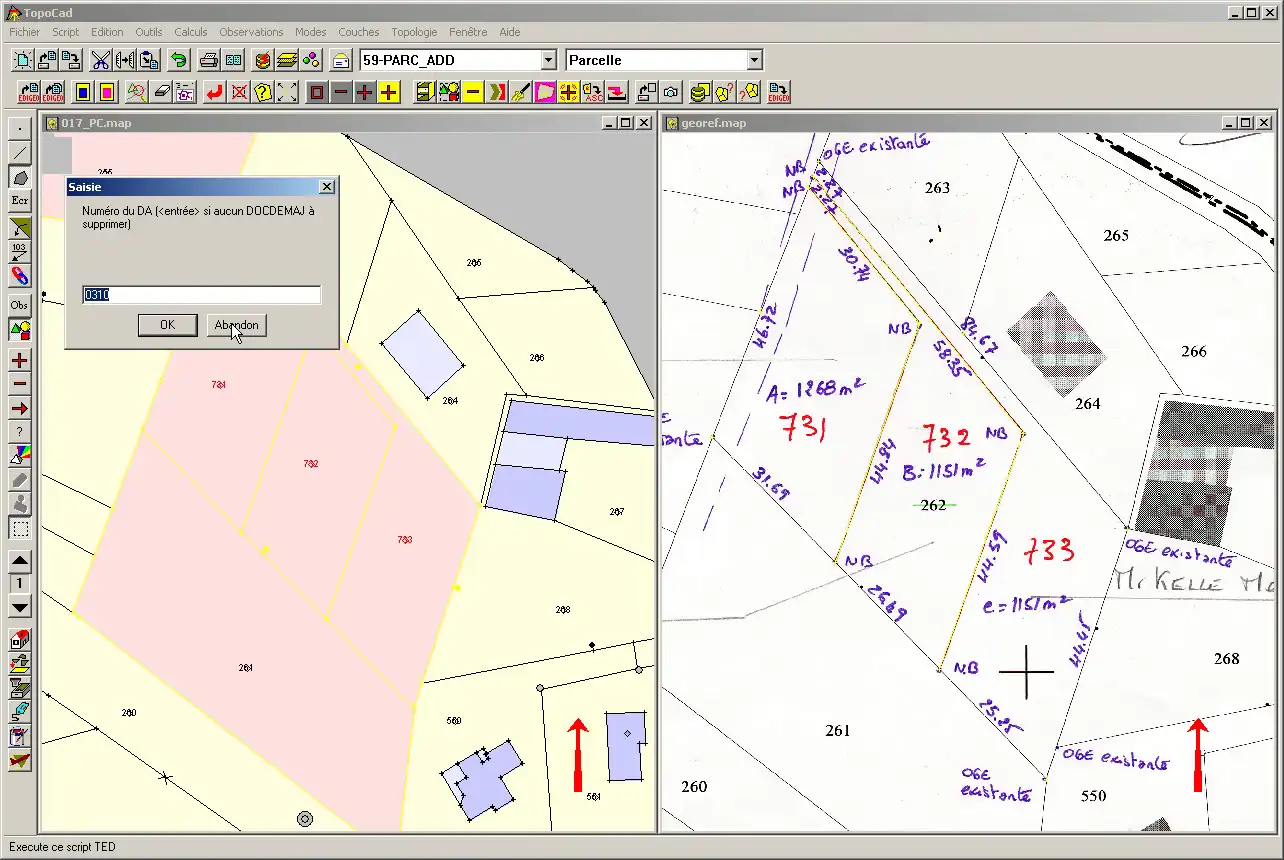Click Abandon in the Saisie dialog
1284x860 pixels.
coord(237,325)
